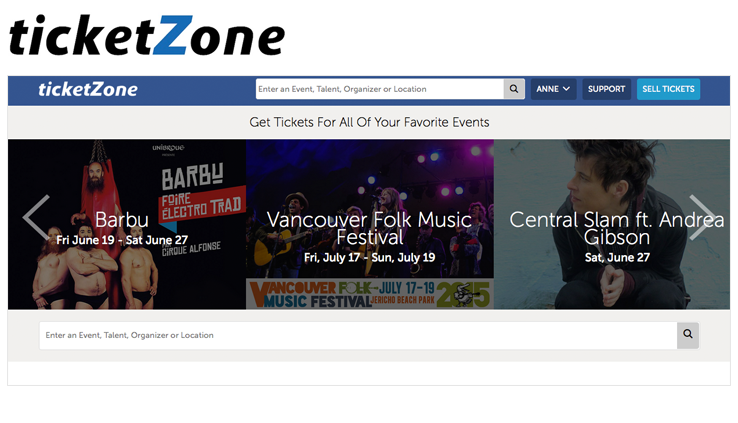Open the ANNE account dropdown

pos(554,89)
